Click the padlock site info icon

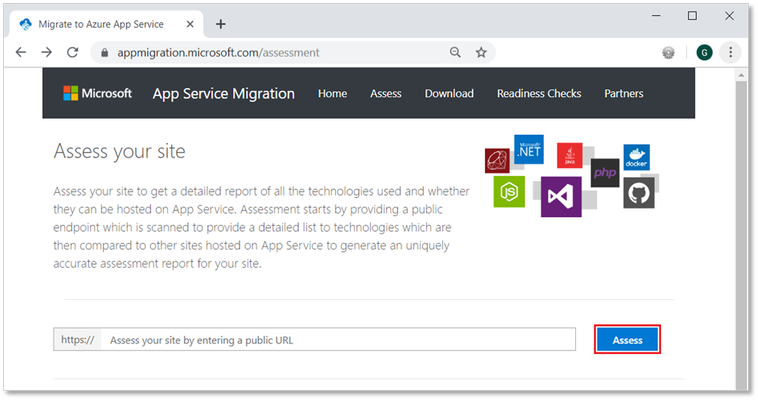point(104,53)
